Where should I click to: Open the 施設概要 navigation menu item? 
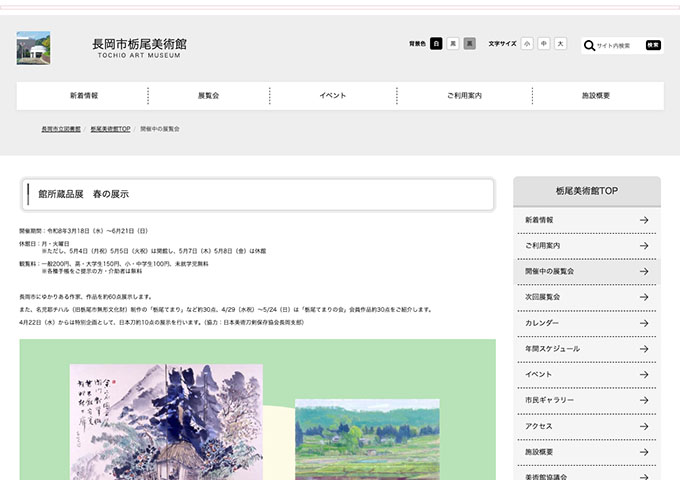[596, 95]
